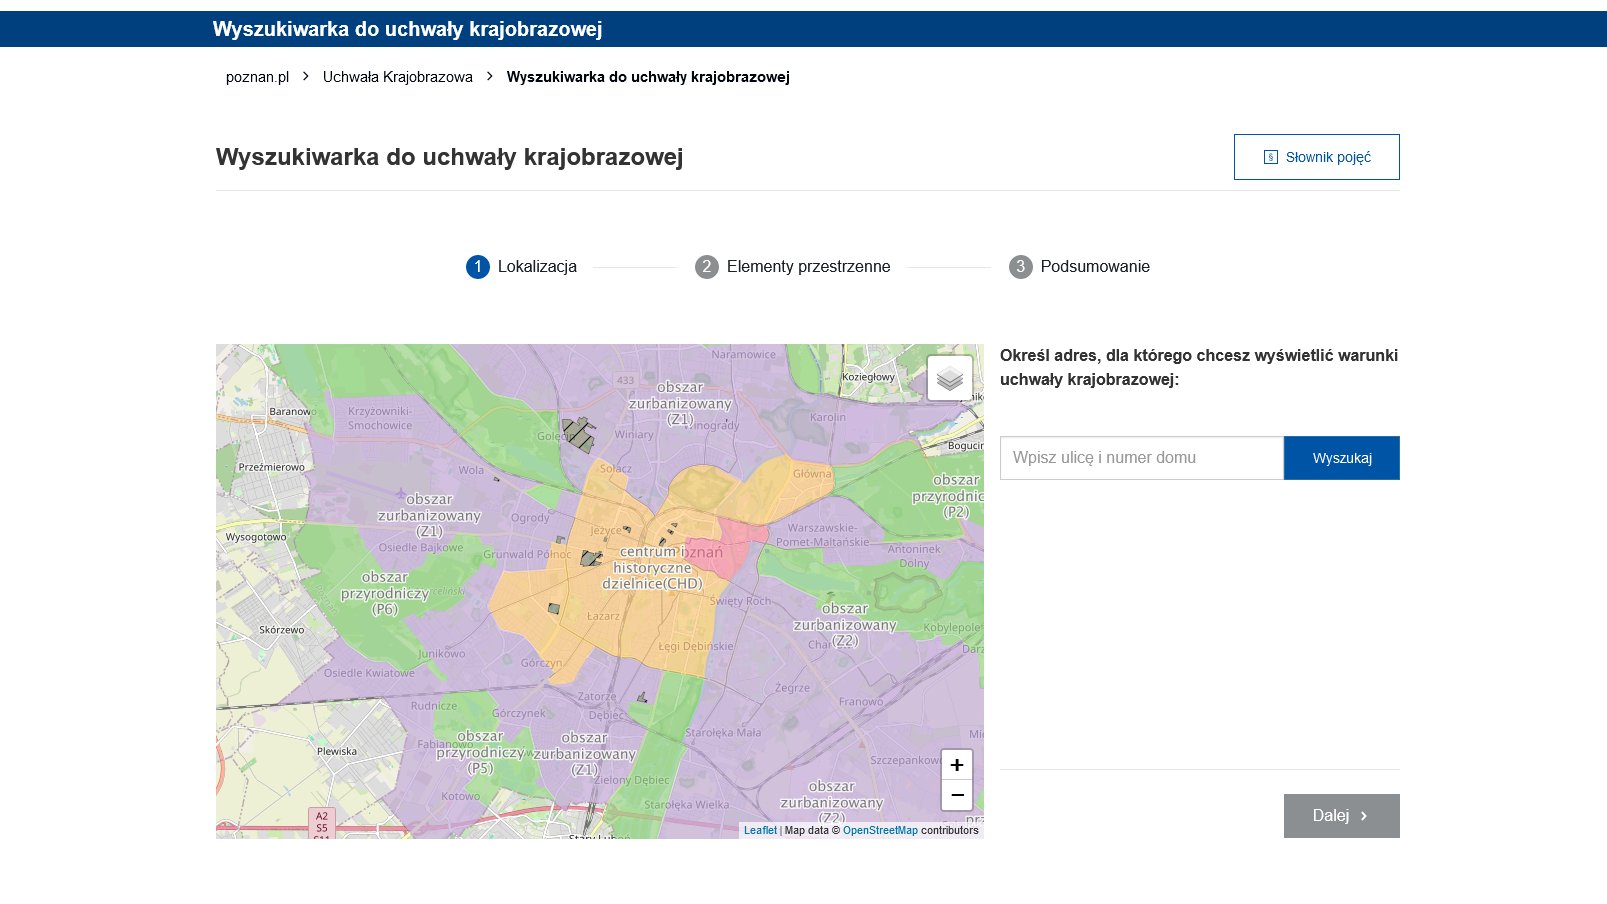The height and width of the screenshot is (904, 1607).
Task: Open Uchwała Krajobrazowa breadcrumb link
Action: coord(398,77)
